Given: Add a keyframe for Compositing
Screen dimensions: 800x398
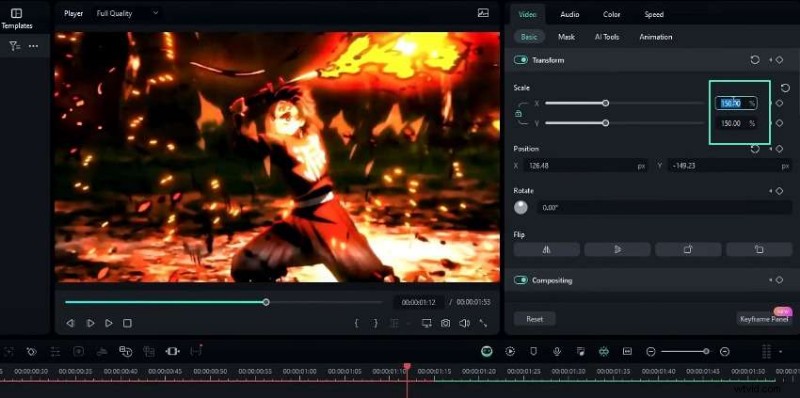Looking at the screenshot, I should (779, 280).
